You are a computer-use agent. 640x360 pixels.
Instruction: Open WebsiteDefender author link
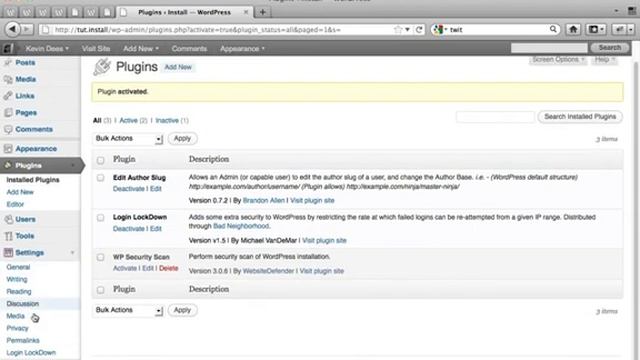268,271
